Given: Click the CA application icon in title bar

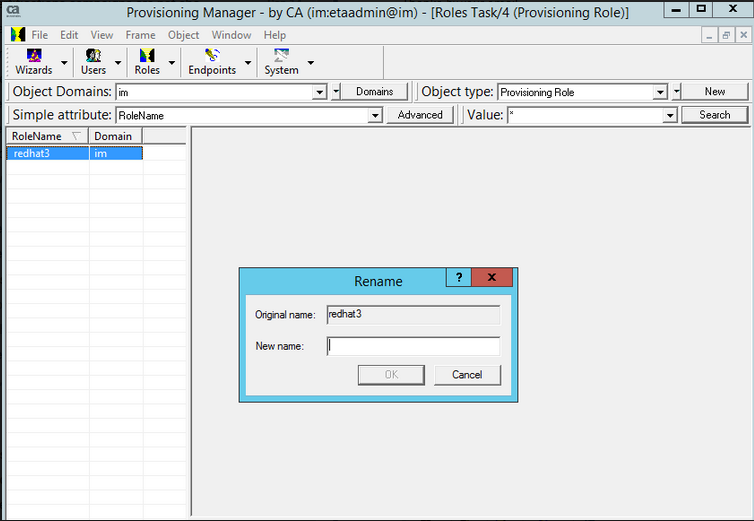Looking at the screenshot, I should coord(14,11).
